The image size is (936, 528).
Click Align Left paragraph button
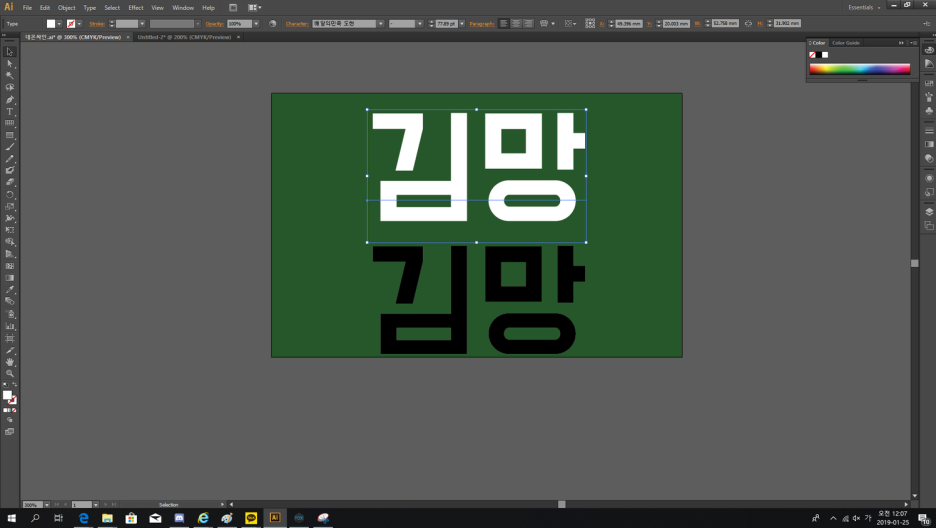tap(503, 23)
